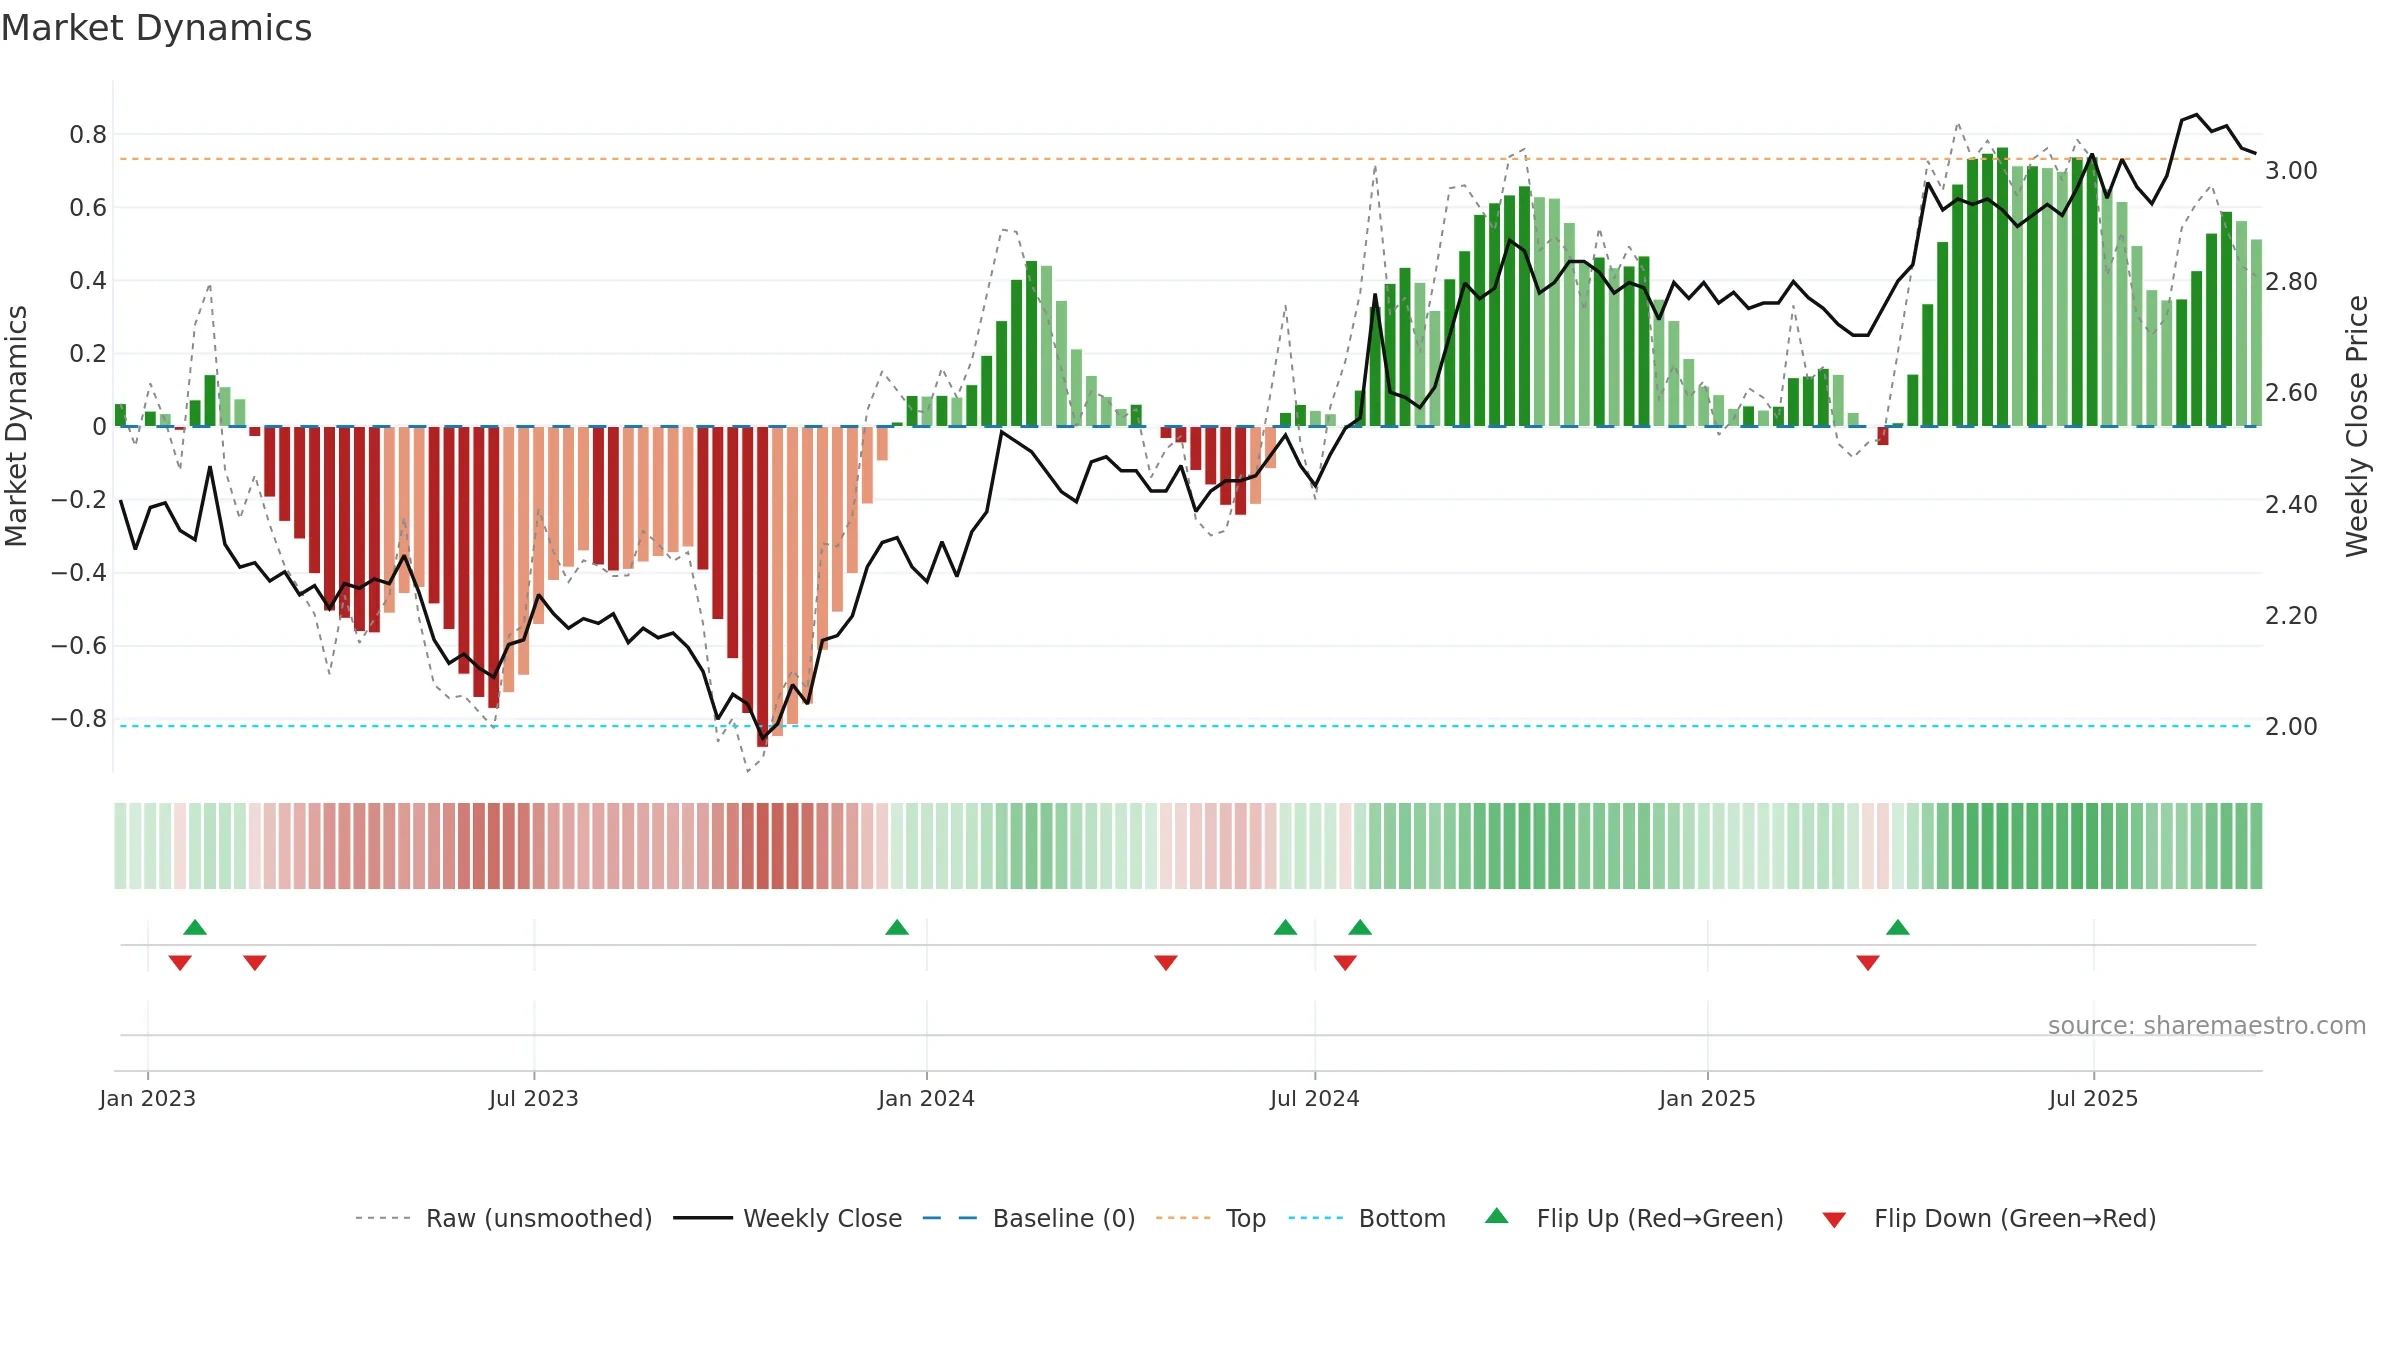Select the flip-up marker just before Jan 2024
The width and height of the screenshot is (2400, 1350).
(x=897, y=927)
